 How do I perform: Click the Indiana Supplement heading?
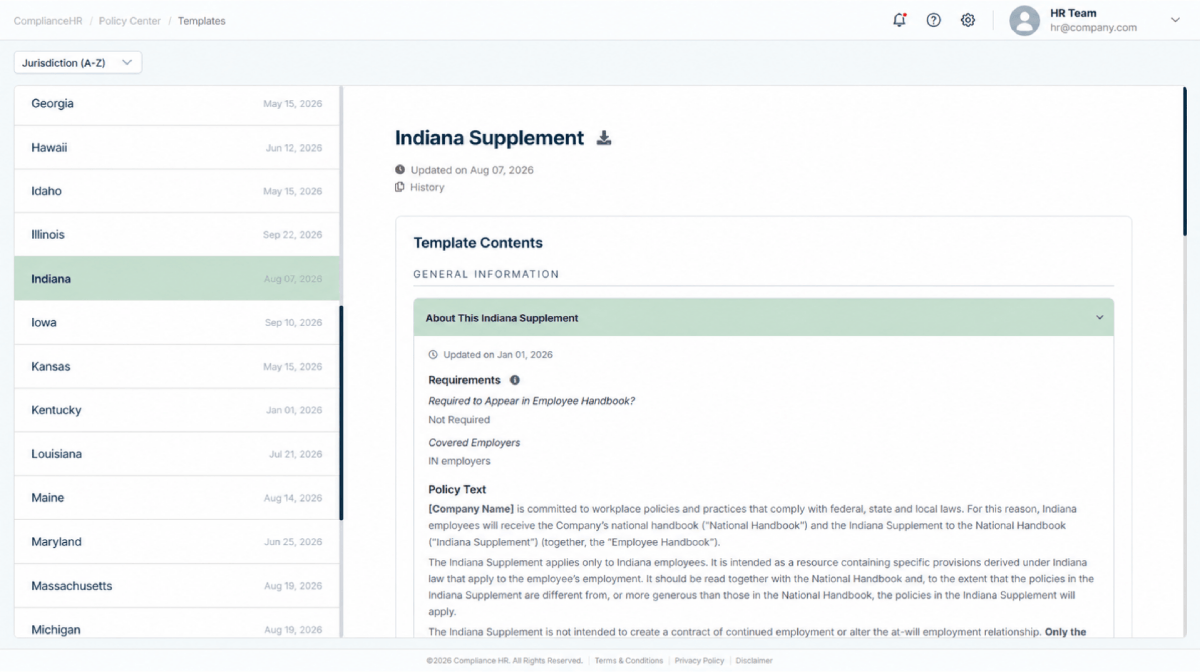click(489, 138)
